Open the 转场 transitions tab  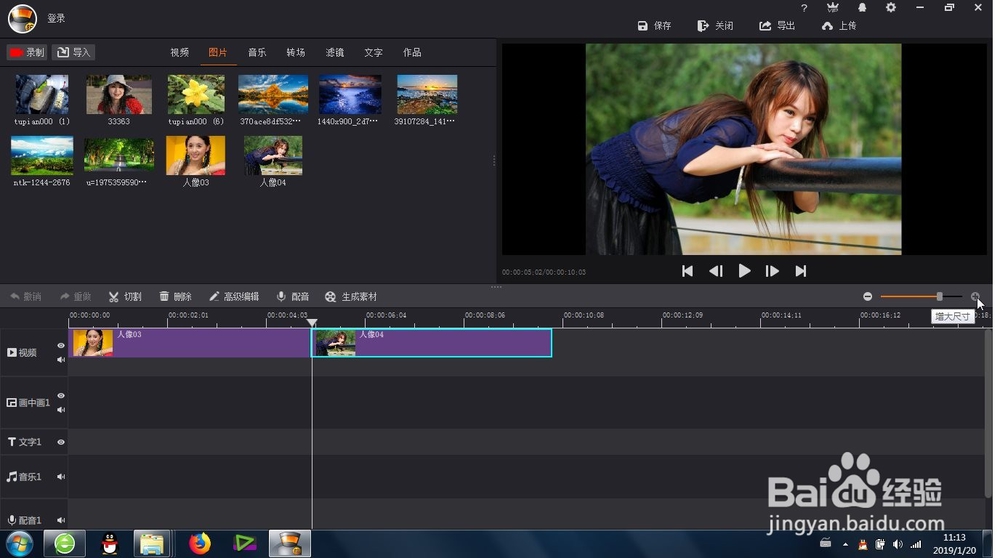[295, 52]
